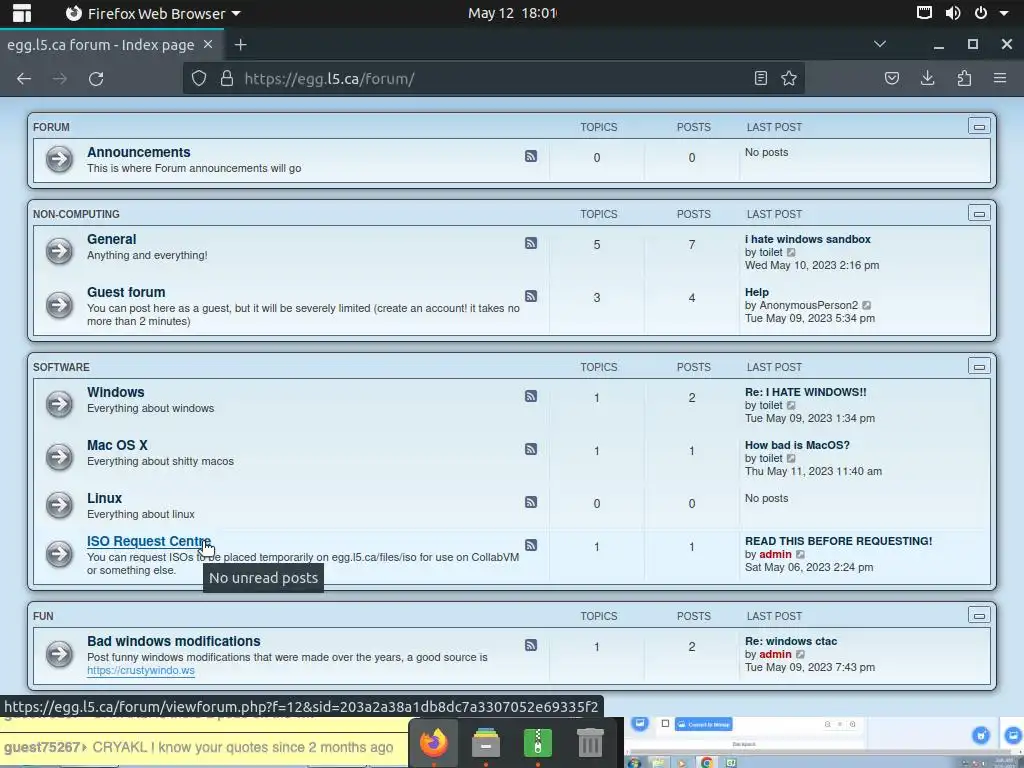Screen dimensions: 1024x768
Task: Focus the address bar URL field
Action: 496,78
